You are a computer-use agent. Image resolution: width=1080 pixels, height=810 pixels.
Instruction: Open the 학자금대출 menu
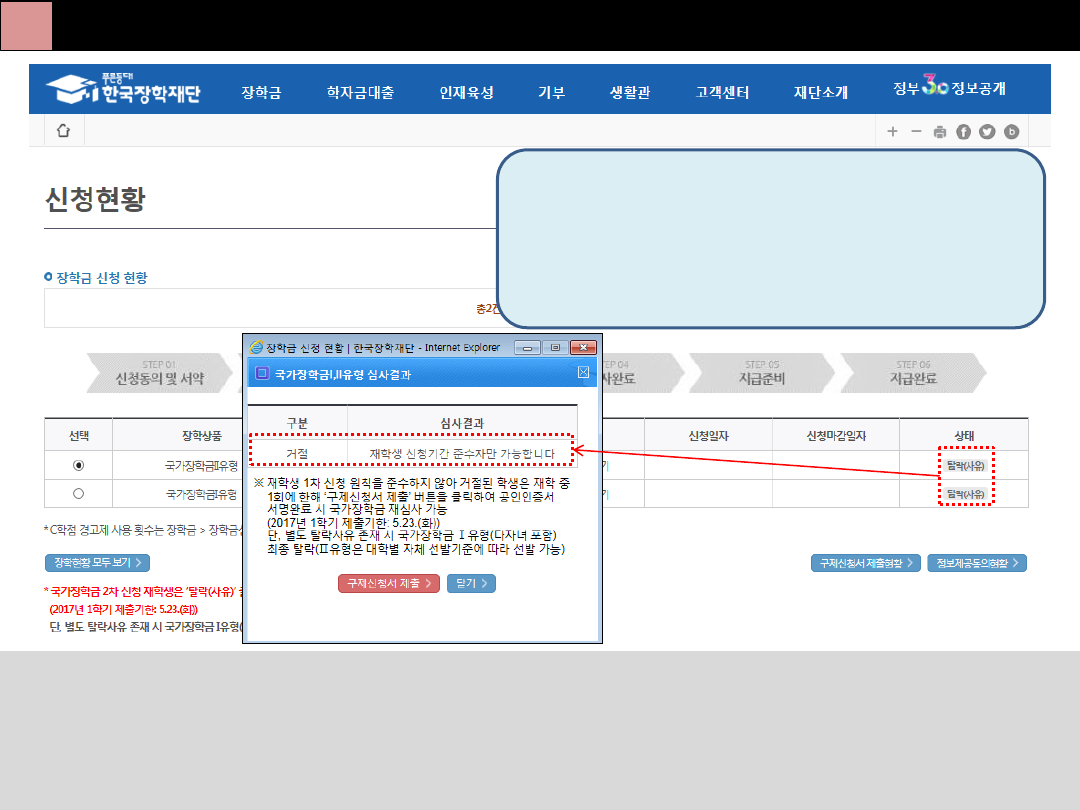[x=360, y=92]
